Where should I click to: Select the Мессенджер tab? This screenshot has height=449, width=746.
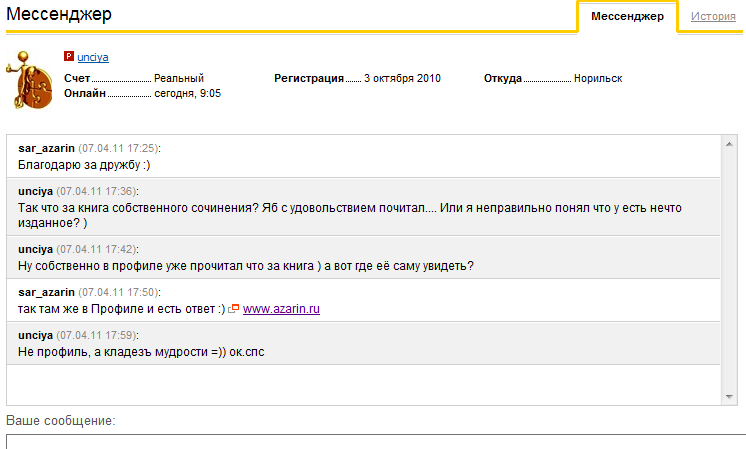[x=627, y=17]
